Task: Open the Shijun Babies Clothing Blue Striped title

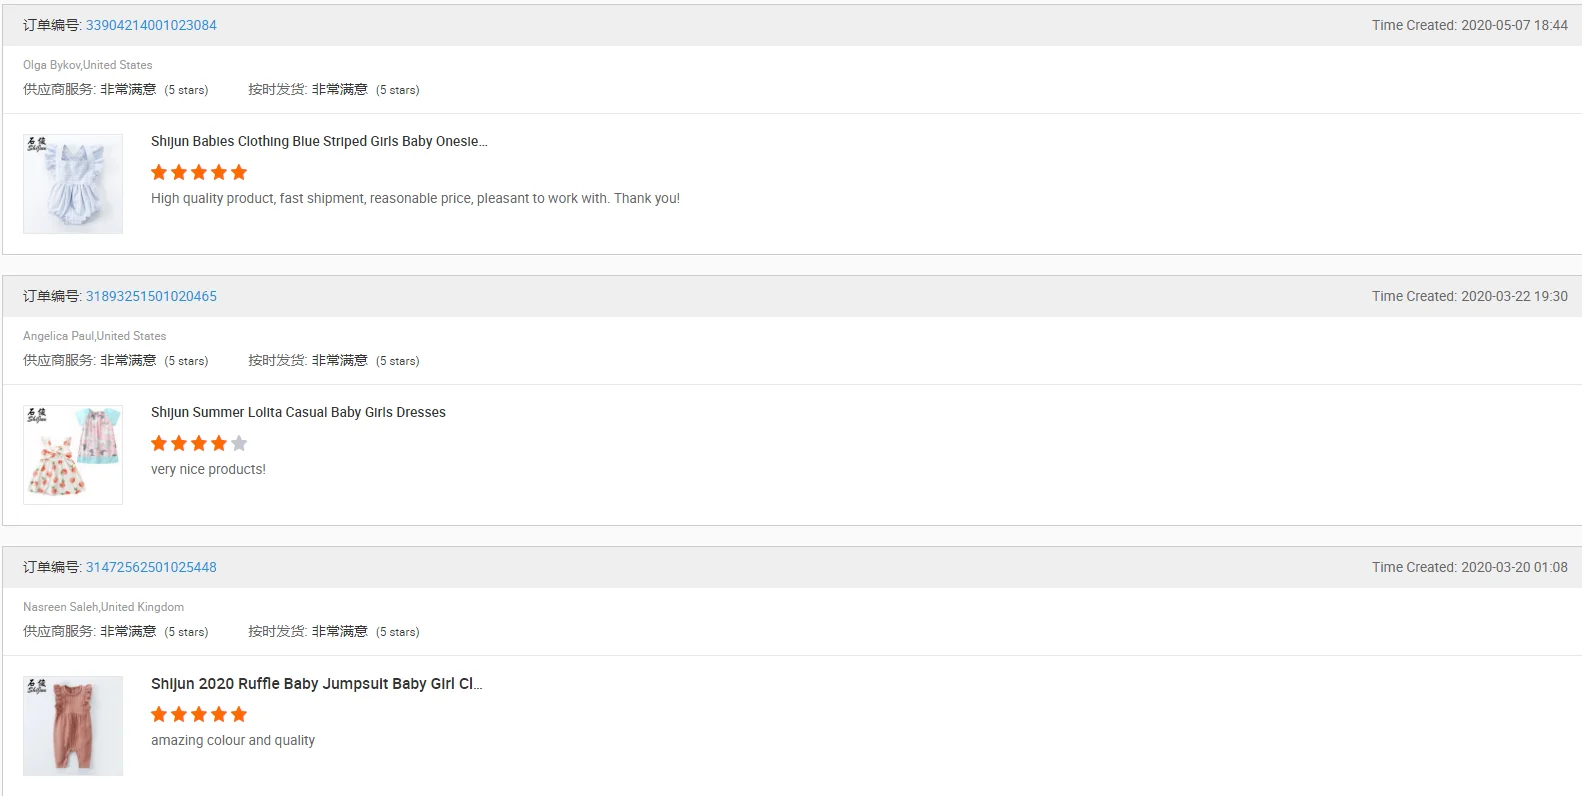Action: coord(319,141)
